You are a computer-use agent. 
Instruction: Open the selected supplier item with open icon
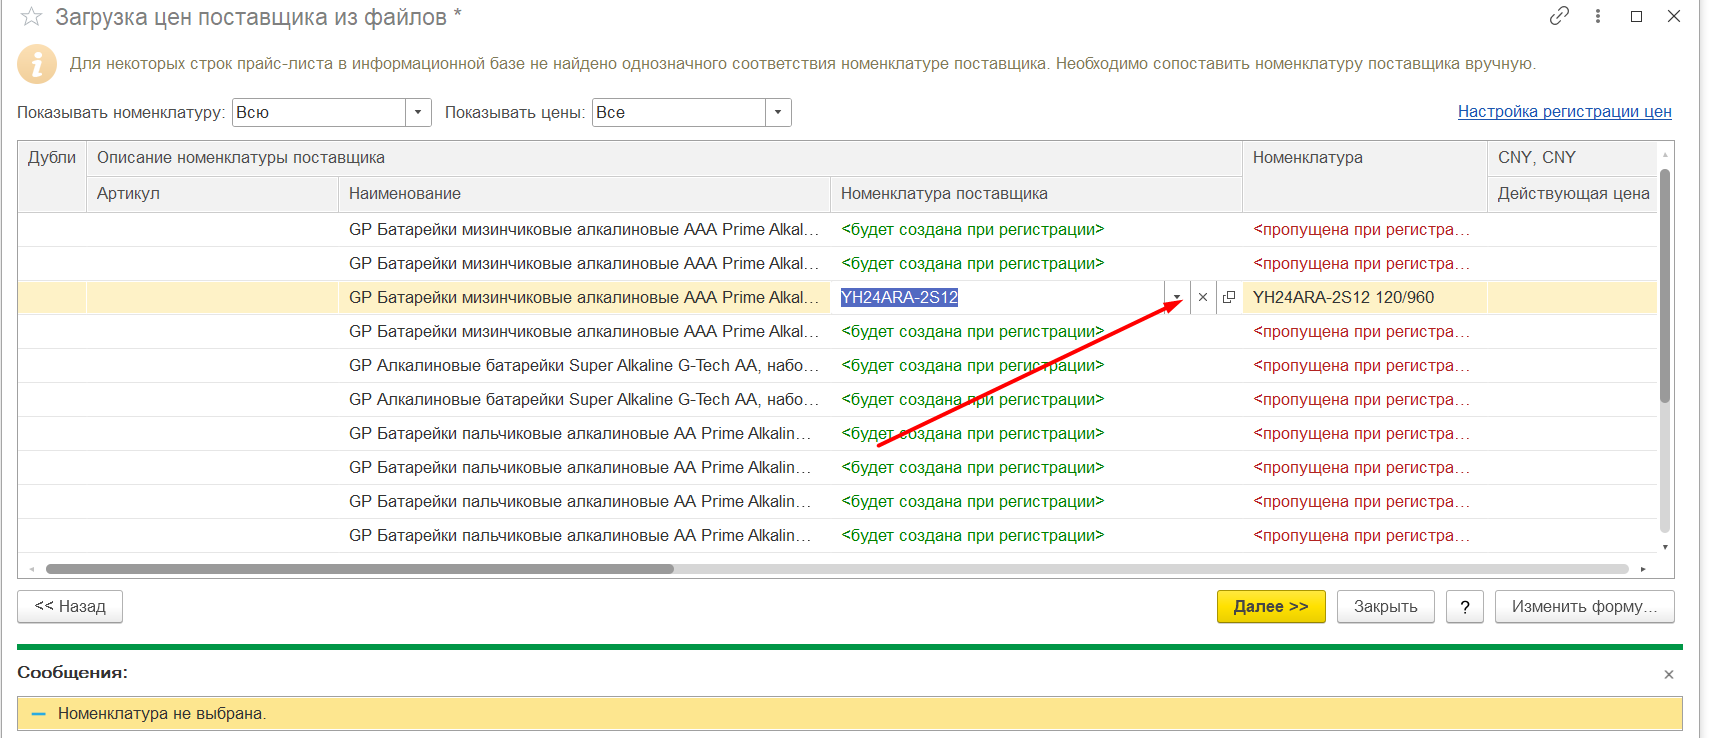click(x=1229, y=297)
